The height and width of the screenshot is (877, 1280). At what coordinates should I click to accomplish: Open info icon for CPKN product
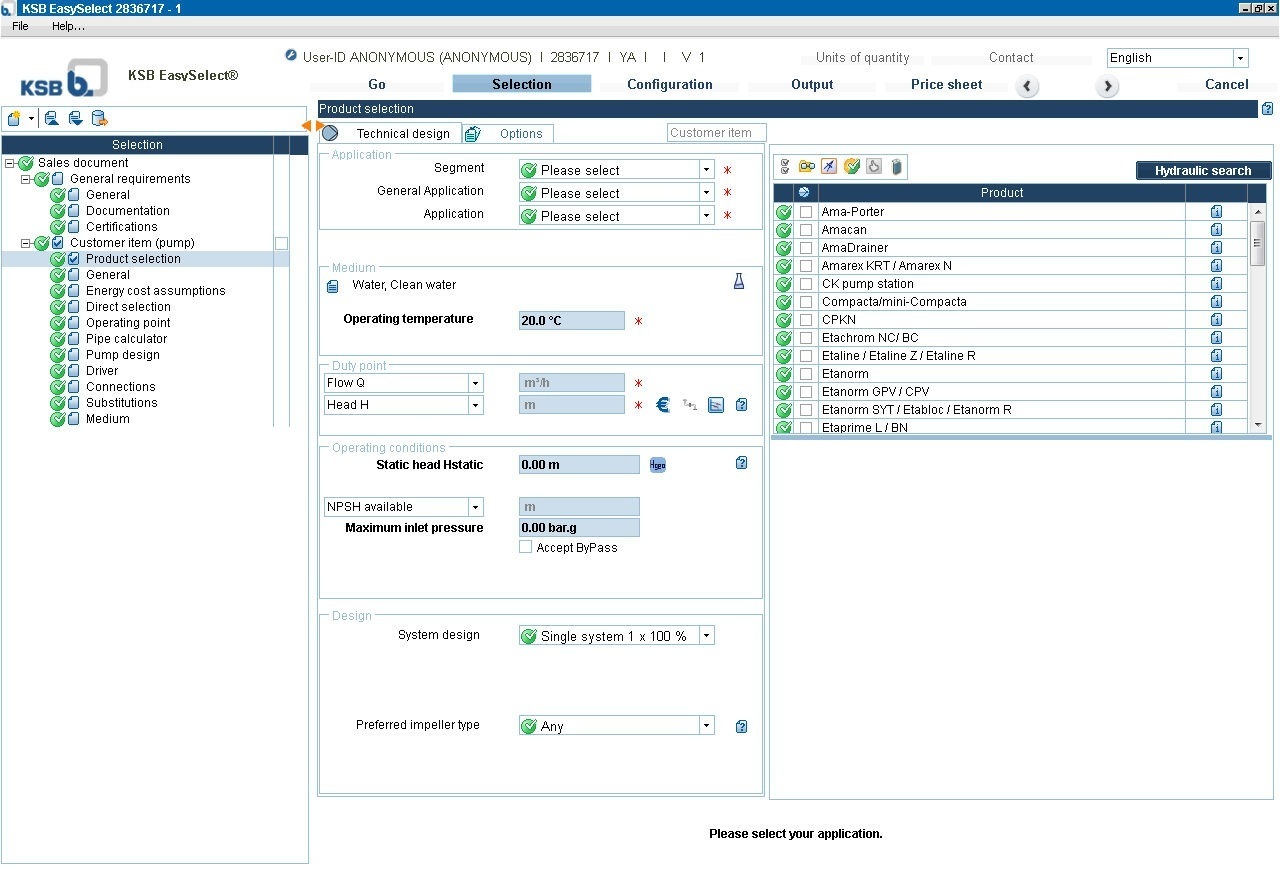[1216, 320]
